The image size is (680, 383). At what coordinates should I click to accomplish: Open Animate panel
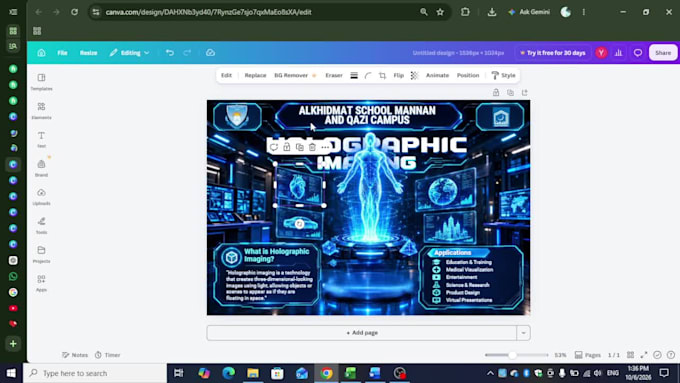437,75
